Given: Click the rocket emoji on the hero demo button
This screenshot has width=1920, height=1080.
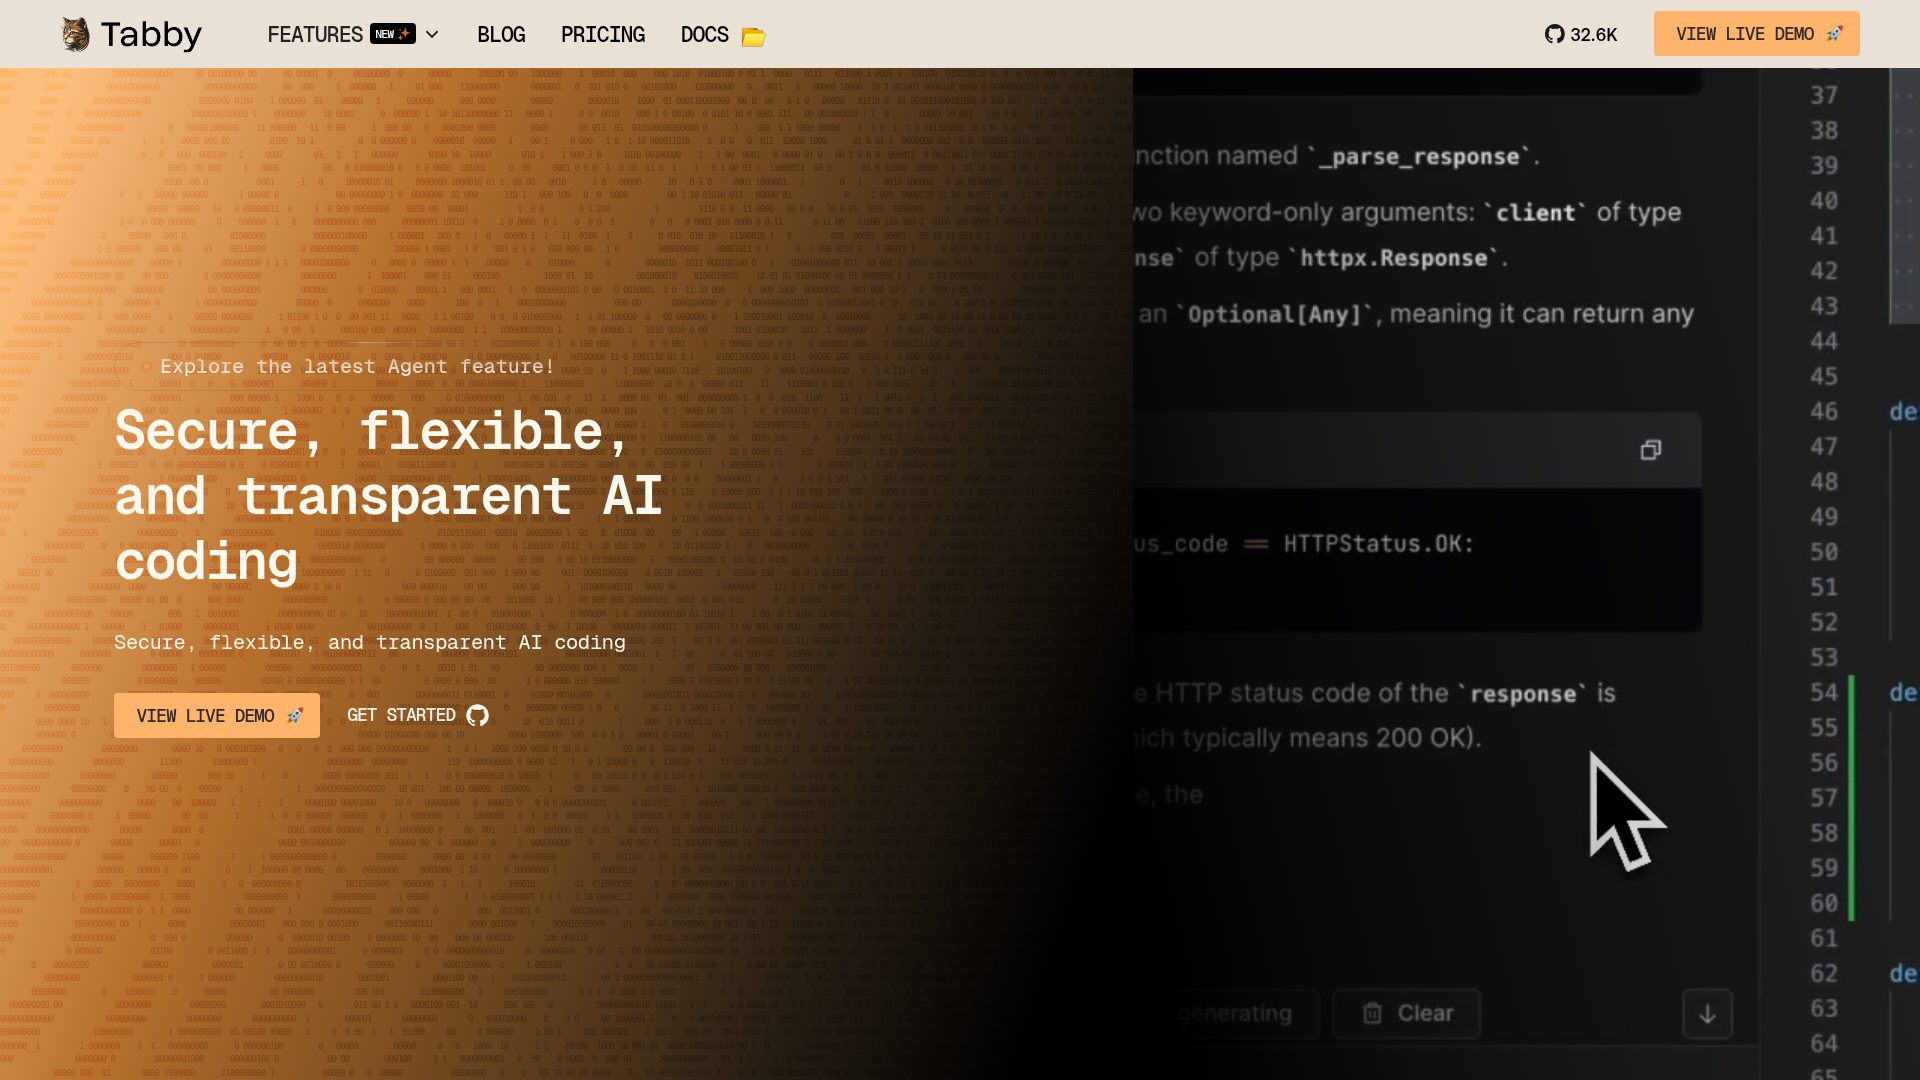Looking at the screenshot, I should pyautogui.click(x=294, y=716).
